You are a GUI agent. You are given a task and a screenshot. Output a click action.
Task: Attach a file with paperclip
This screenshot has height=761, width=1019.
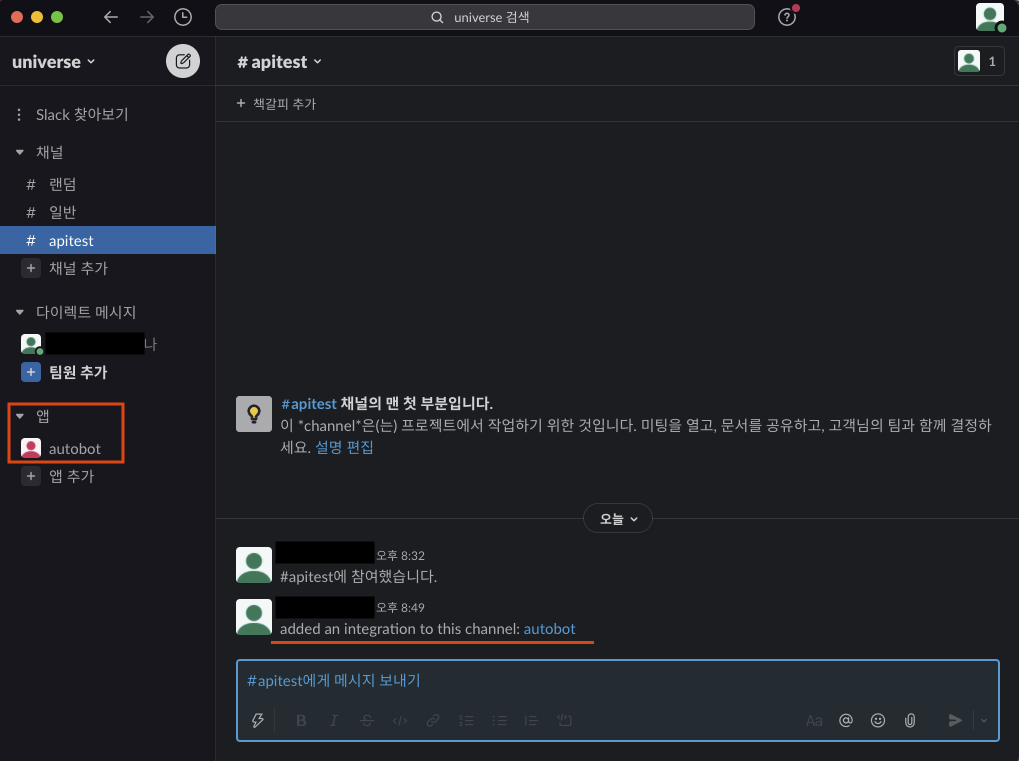pyautogui.click(x=910, y=720)
